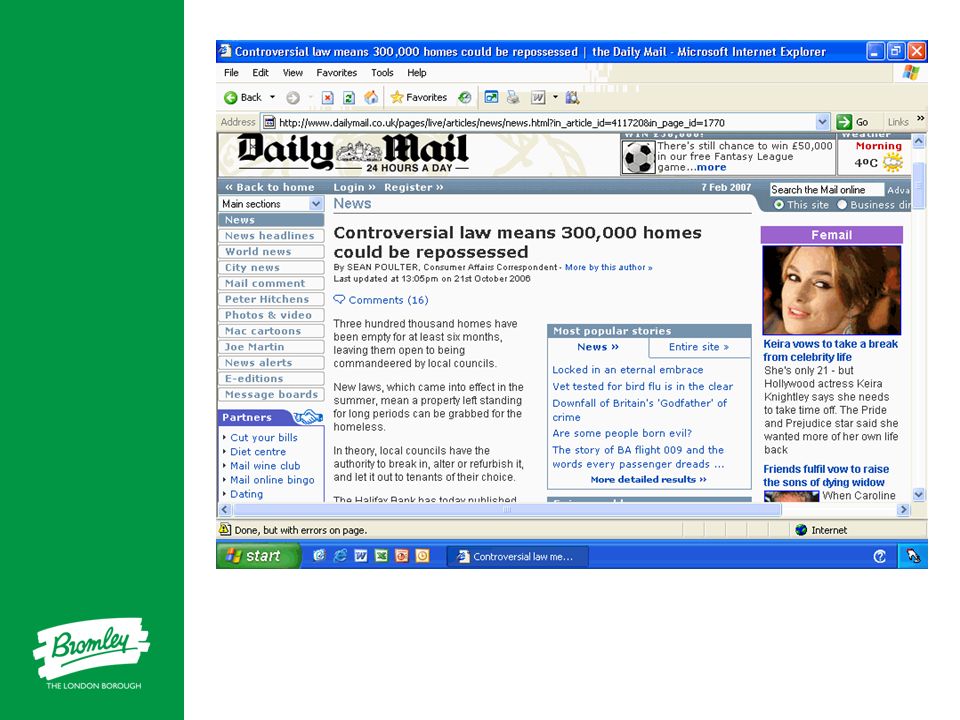The height and width of the screenshot is (720, 960).
Task: Click the vertical scrollbar down arrow
Action: pos(918,495)
